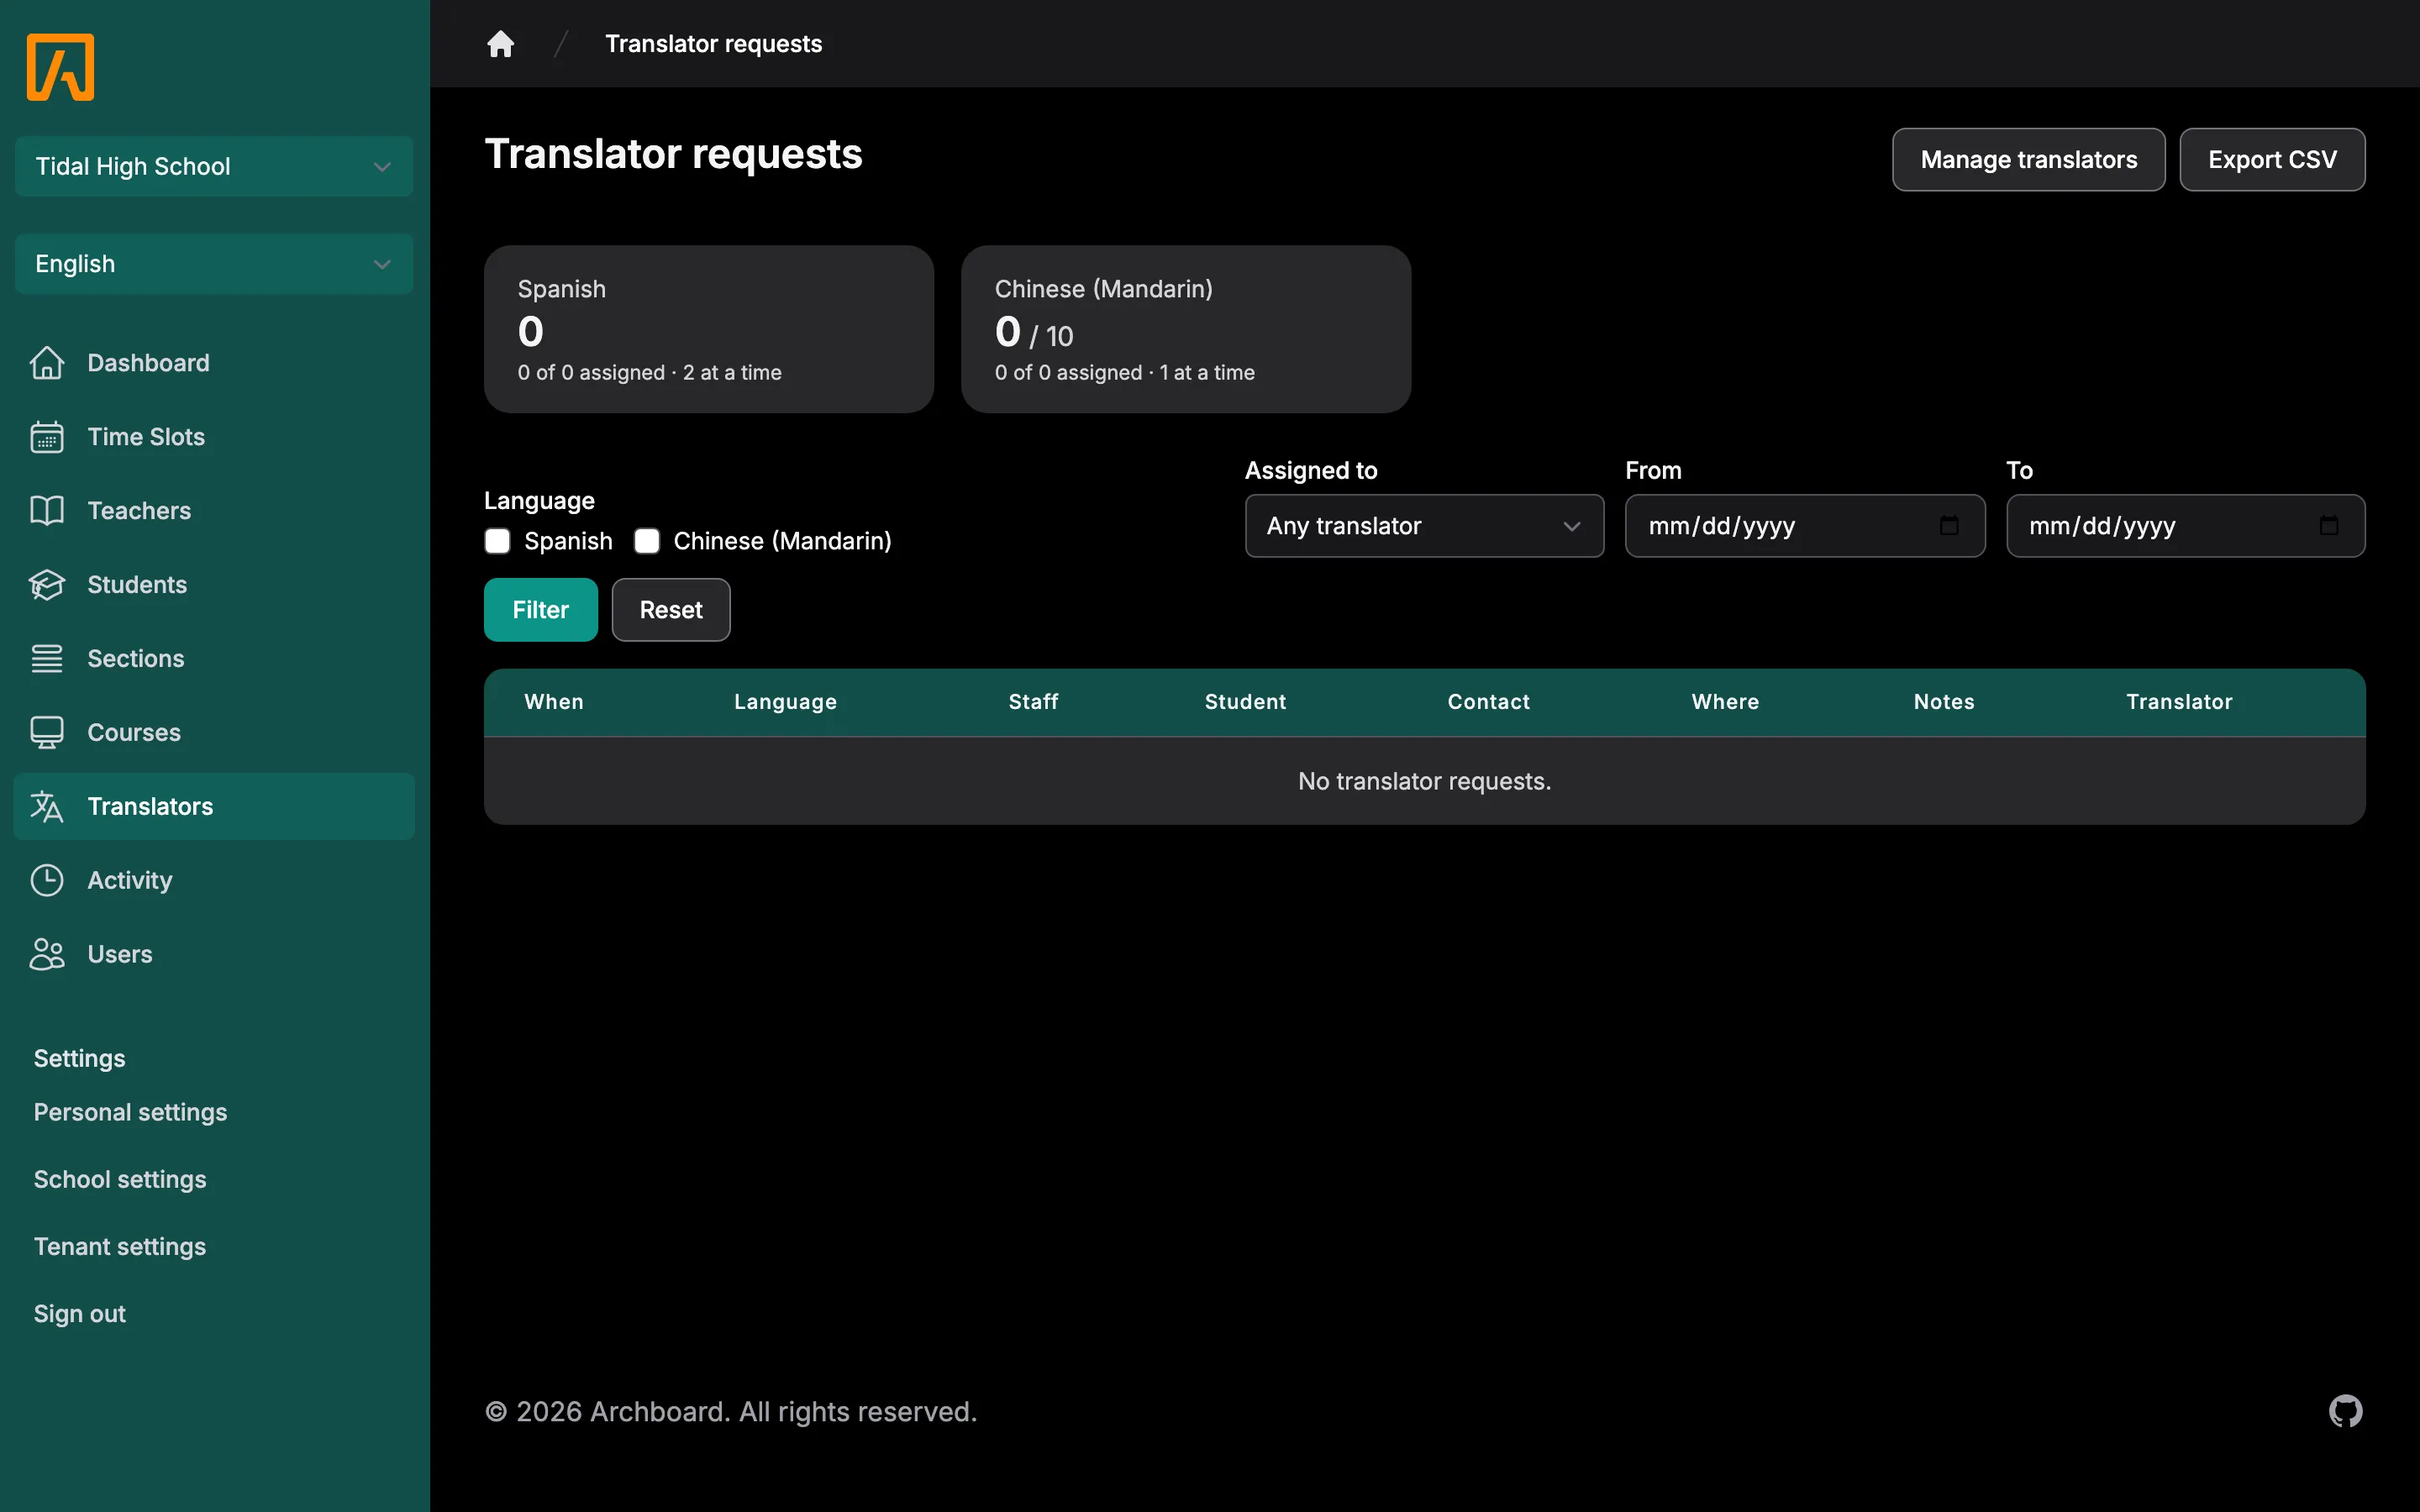Click the Export CSV button
2420x1512 pixels.
coord(2272,160)
